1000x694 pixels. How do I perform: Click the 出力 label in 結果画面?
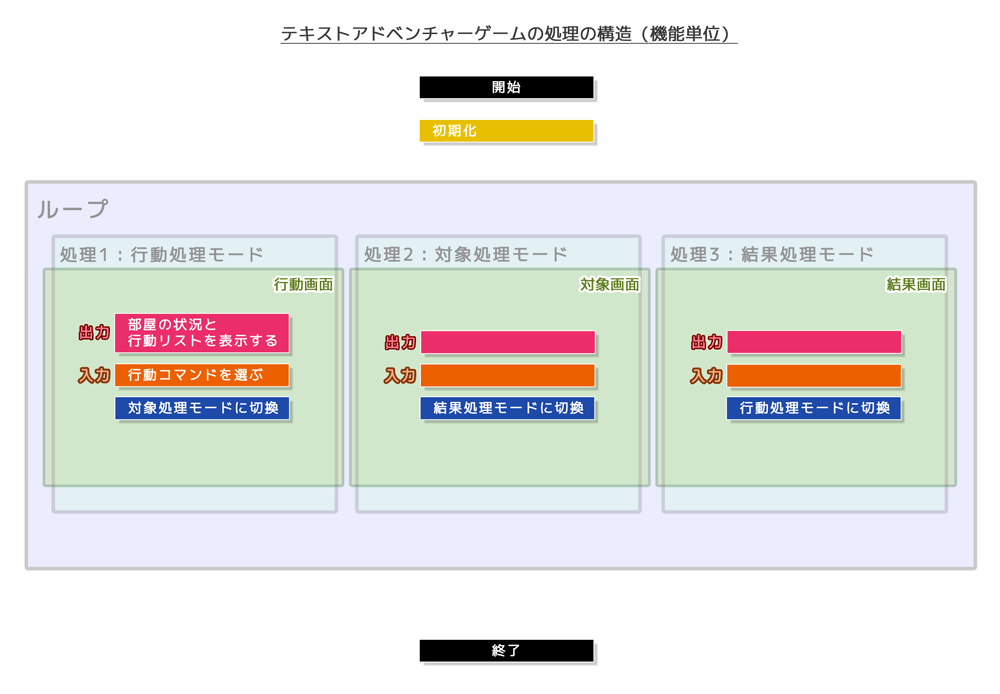707,343
